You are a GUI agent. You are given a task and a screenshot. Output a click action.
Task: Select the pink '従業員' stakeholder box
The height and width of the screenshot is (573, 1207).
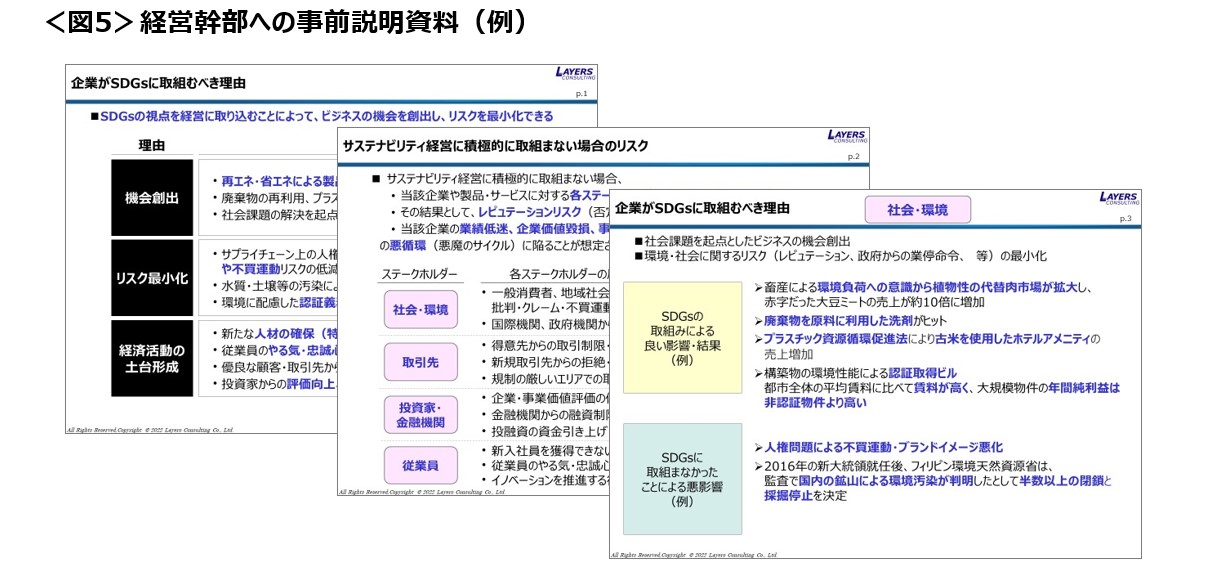coord(421,465)
